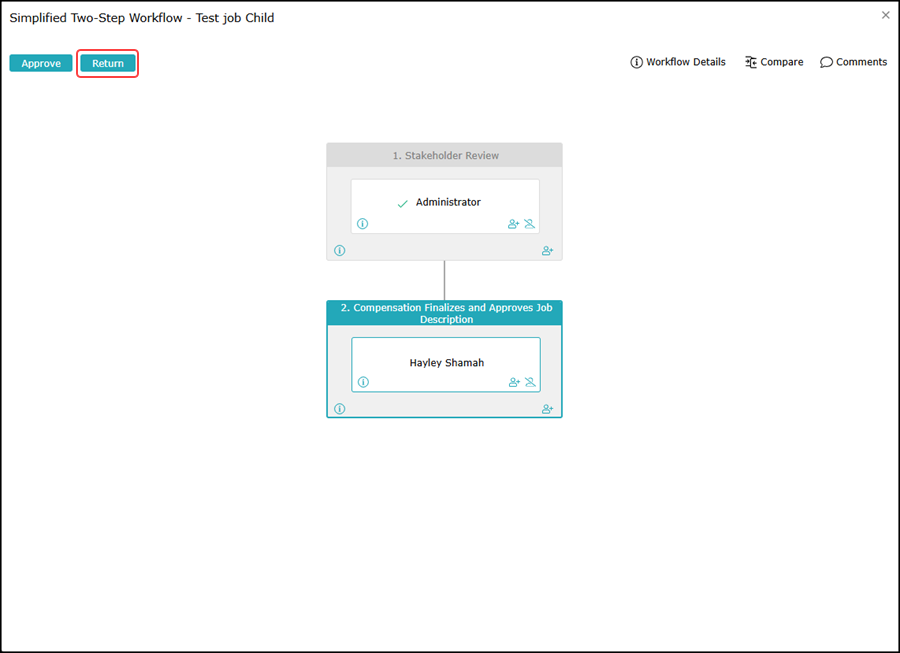The height and width of the screenshot is (653, 900).
Task: Remove Administrator approver icon
Action: coord(529,224)
